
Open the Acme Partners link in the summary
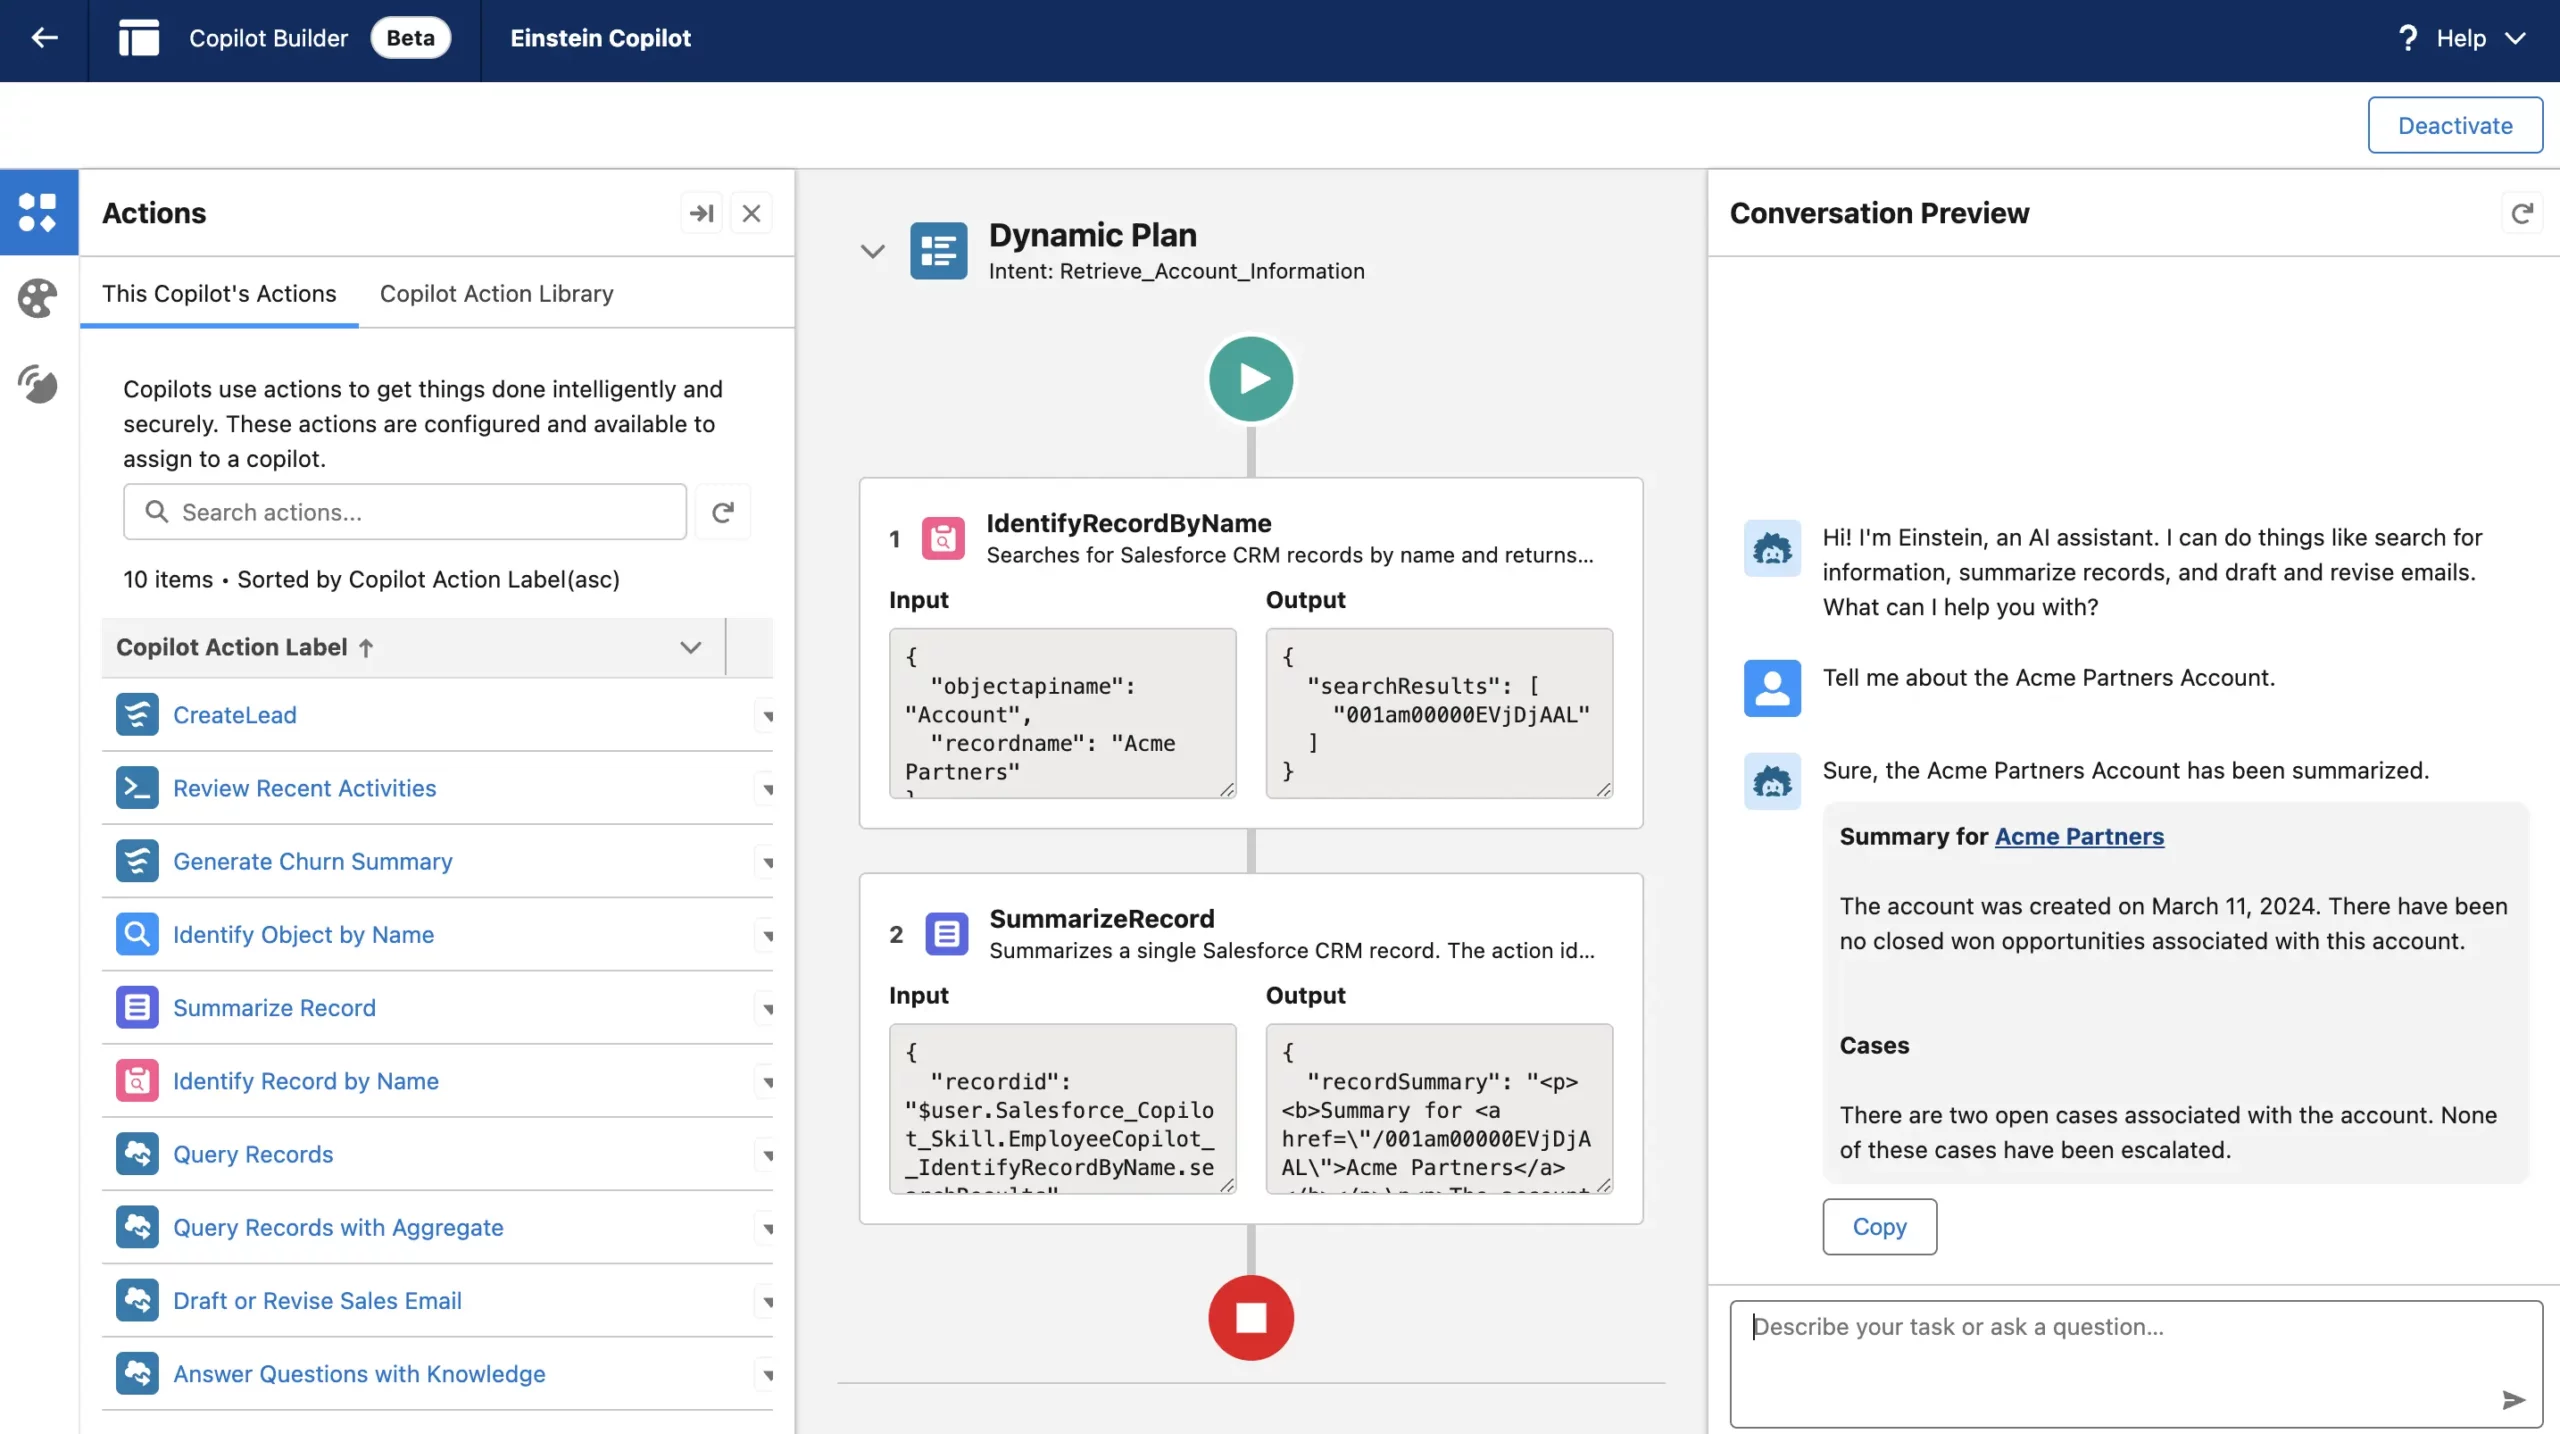2078,836
